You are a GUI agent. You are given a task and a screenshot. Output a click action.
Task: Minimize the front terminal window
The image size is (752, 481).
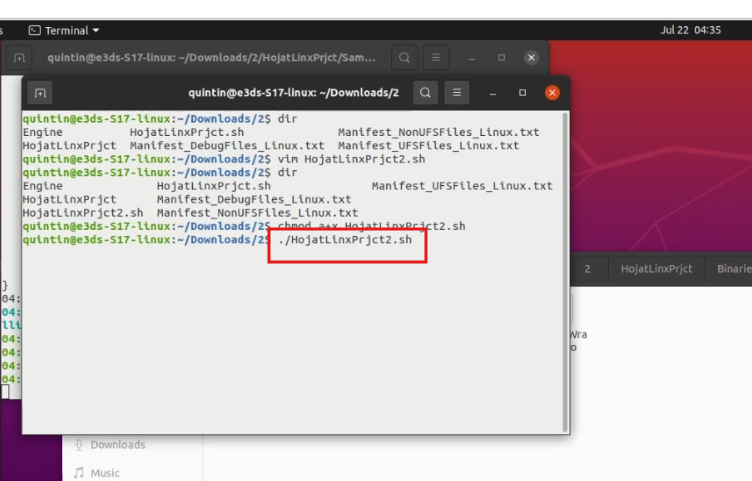(x=493, y=93)
